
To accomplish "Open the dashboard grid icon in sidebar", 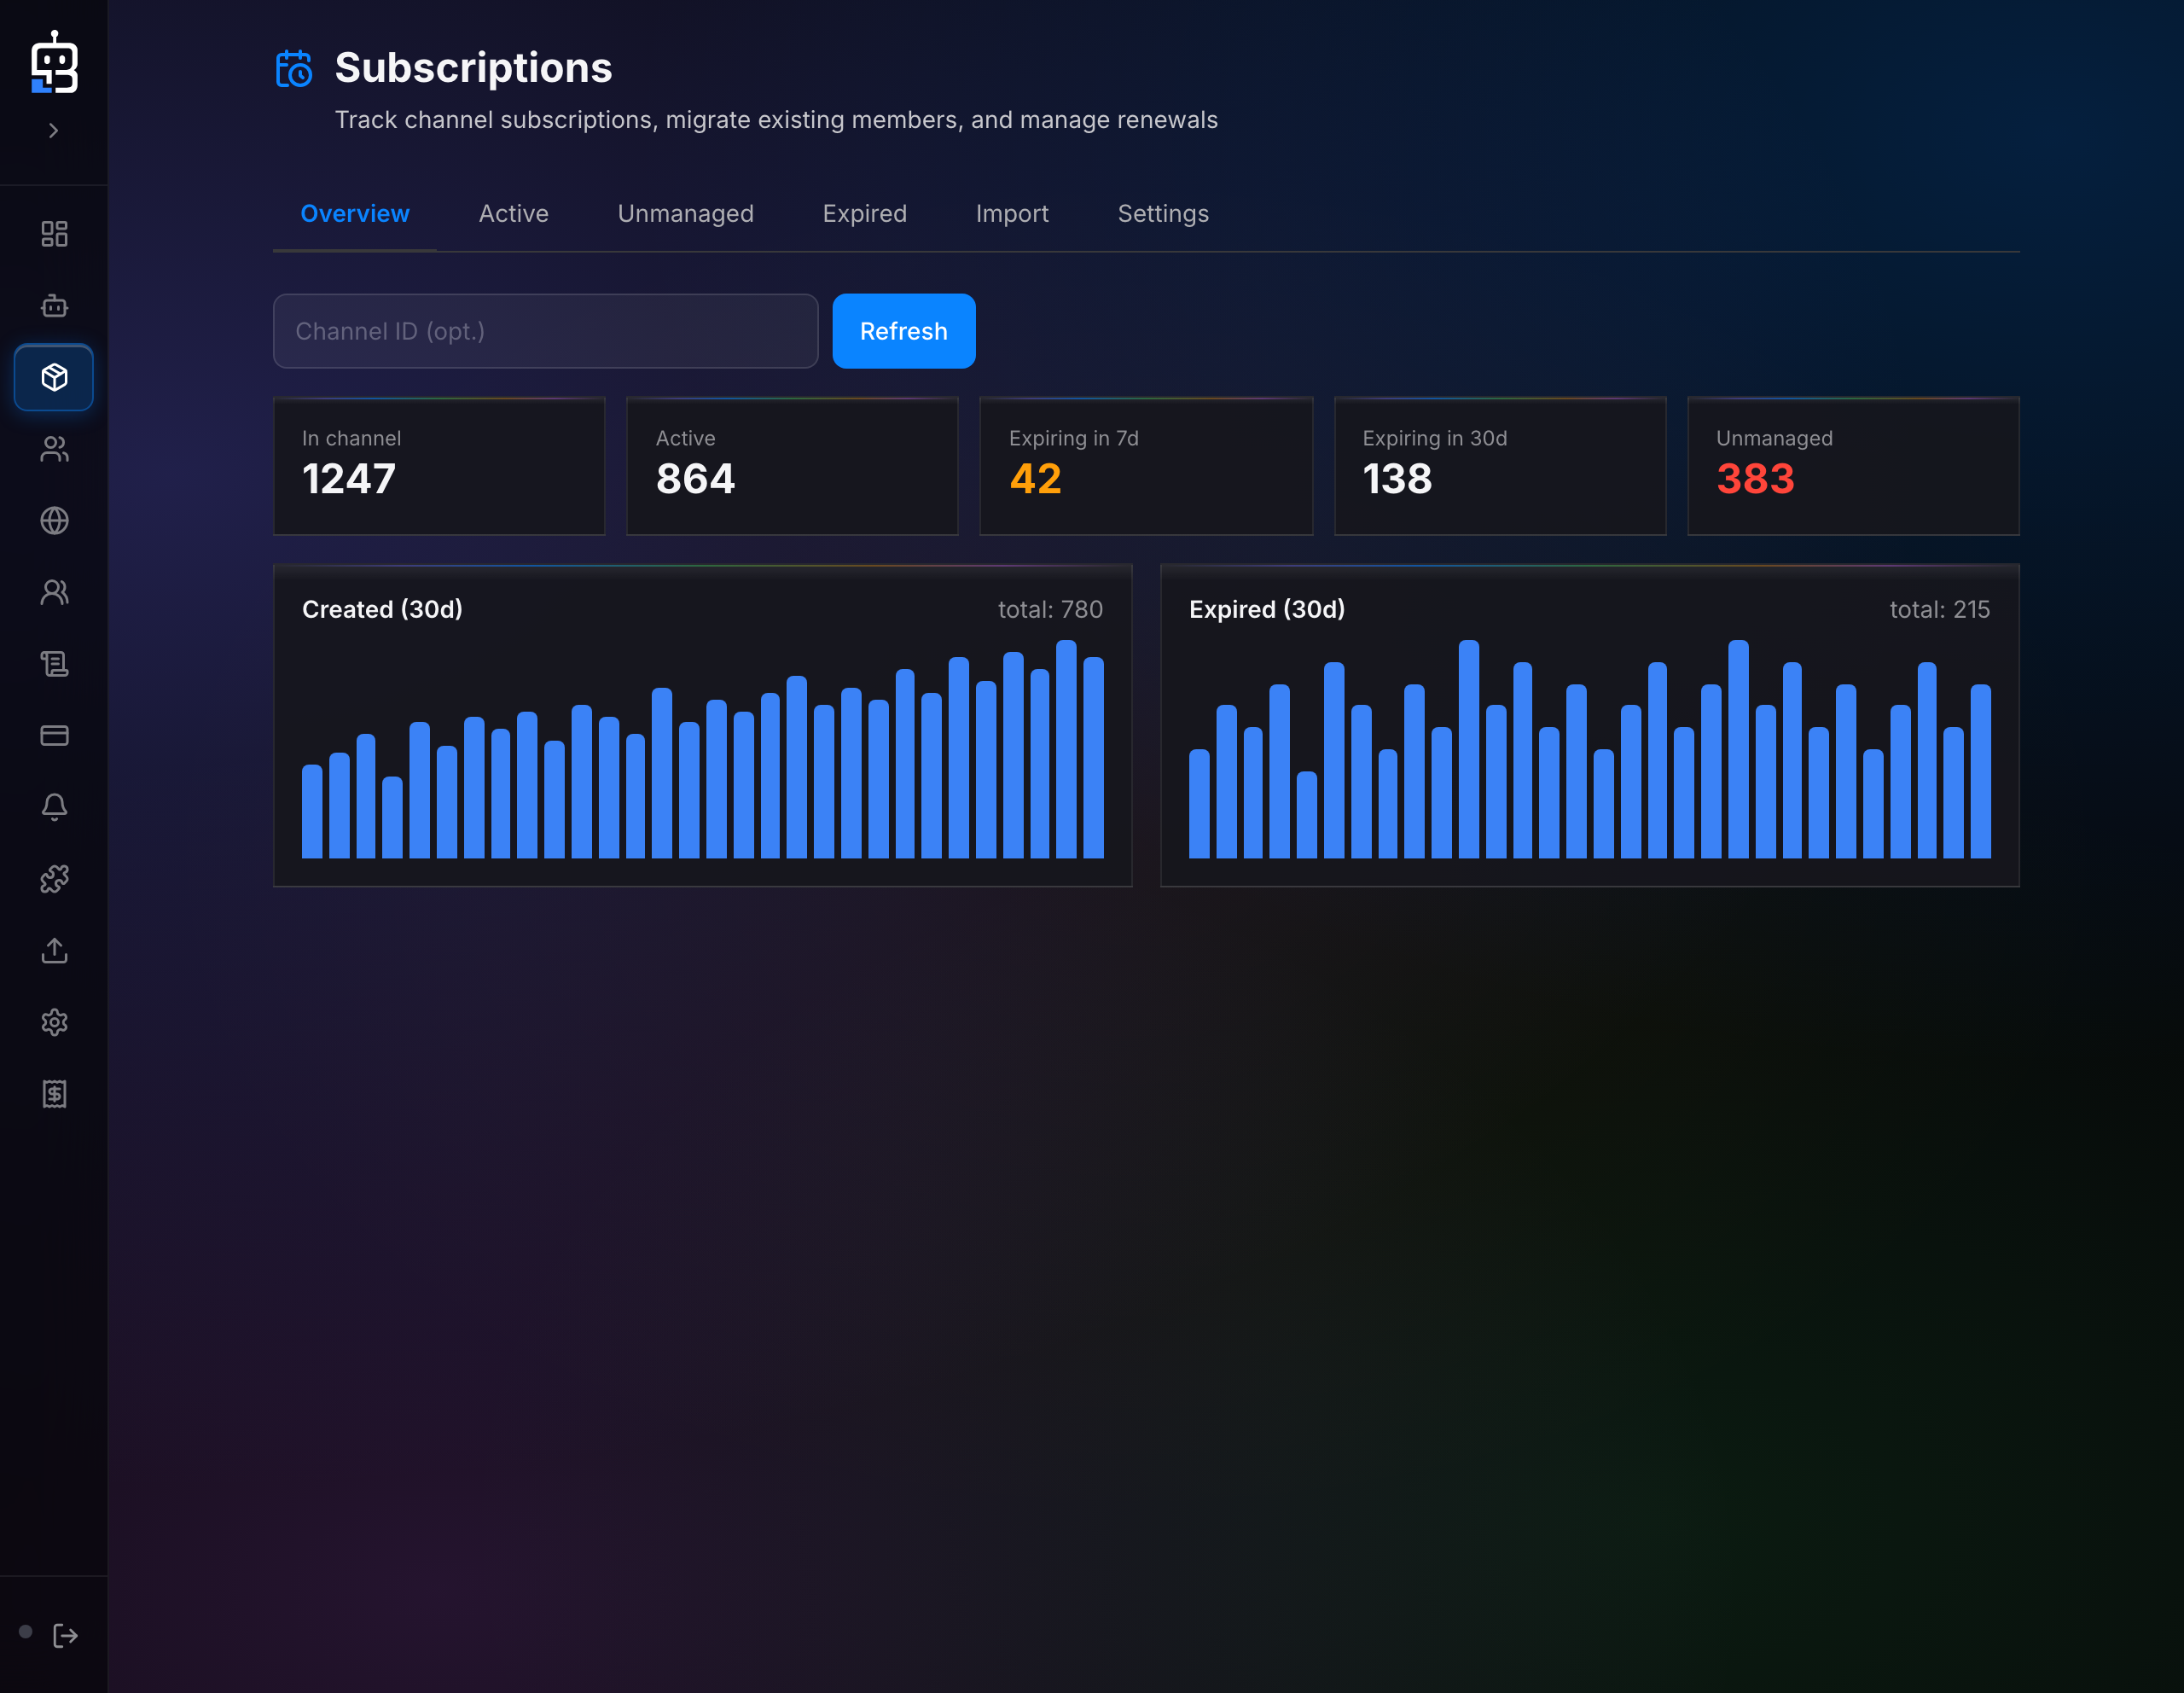I will pos(54,234).
